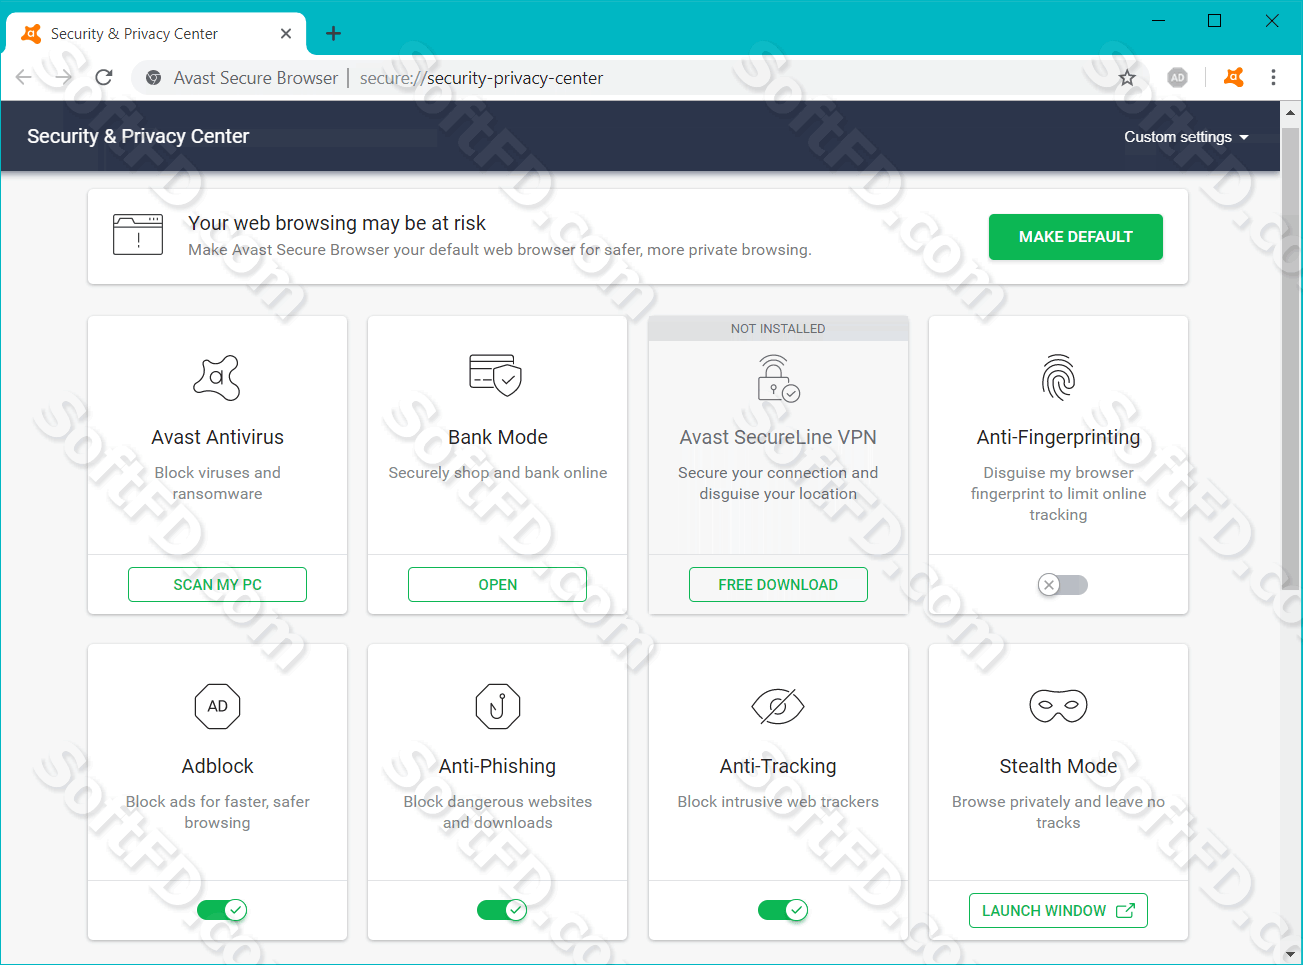Click LAUNCH WINDOW for Stealth Mode
Viewport: 1303px width, 965px height.
coord(1058,911)
